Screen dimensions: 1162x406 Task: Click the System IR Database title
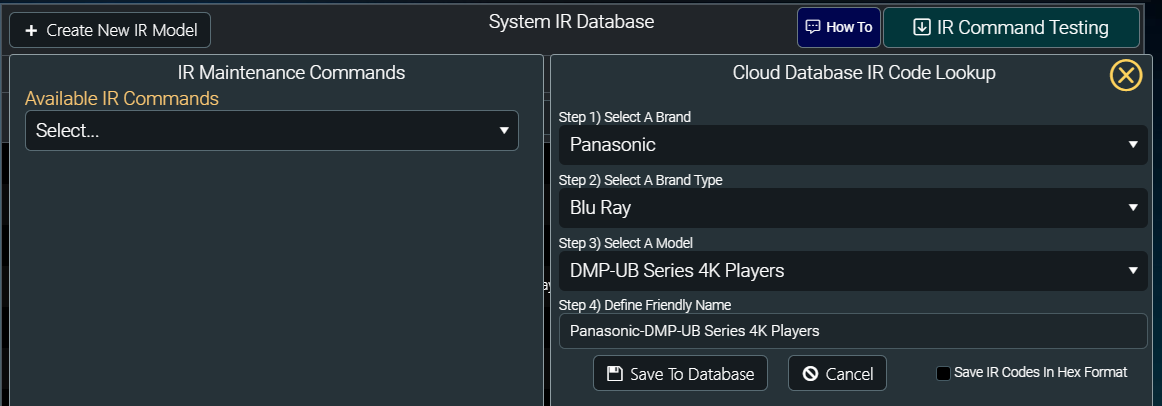(571, 21)
